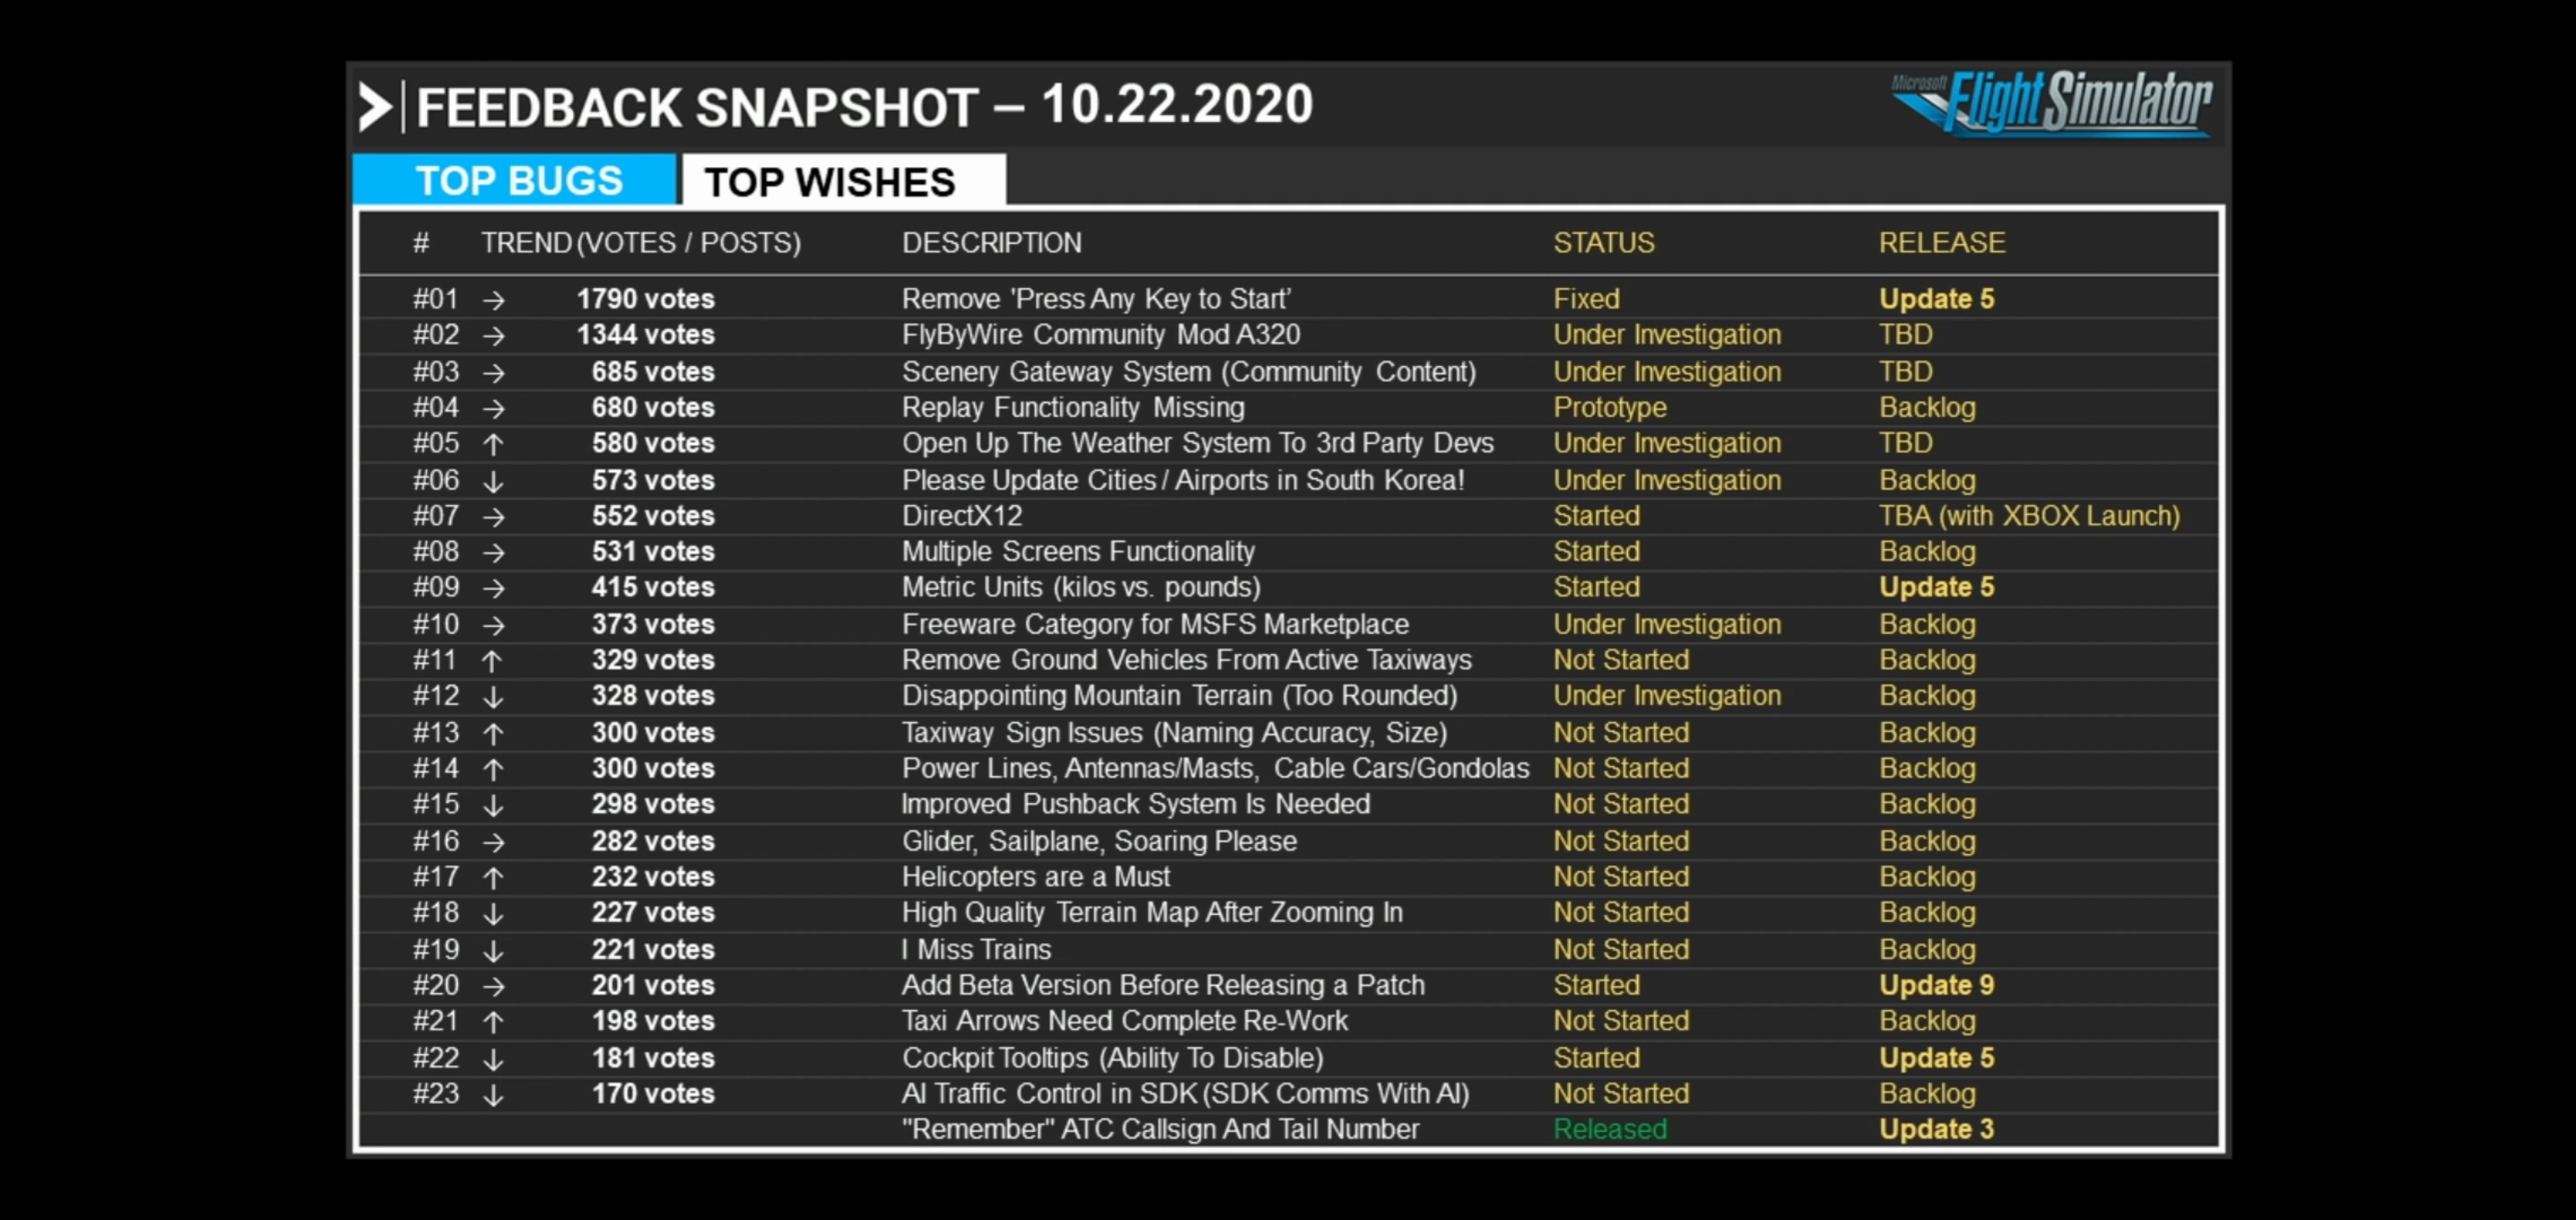Click the right arrow on row #20
The height and width of the screenshot is (1220, 2576).
(x=493, y=986)
